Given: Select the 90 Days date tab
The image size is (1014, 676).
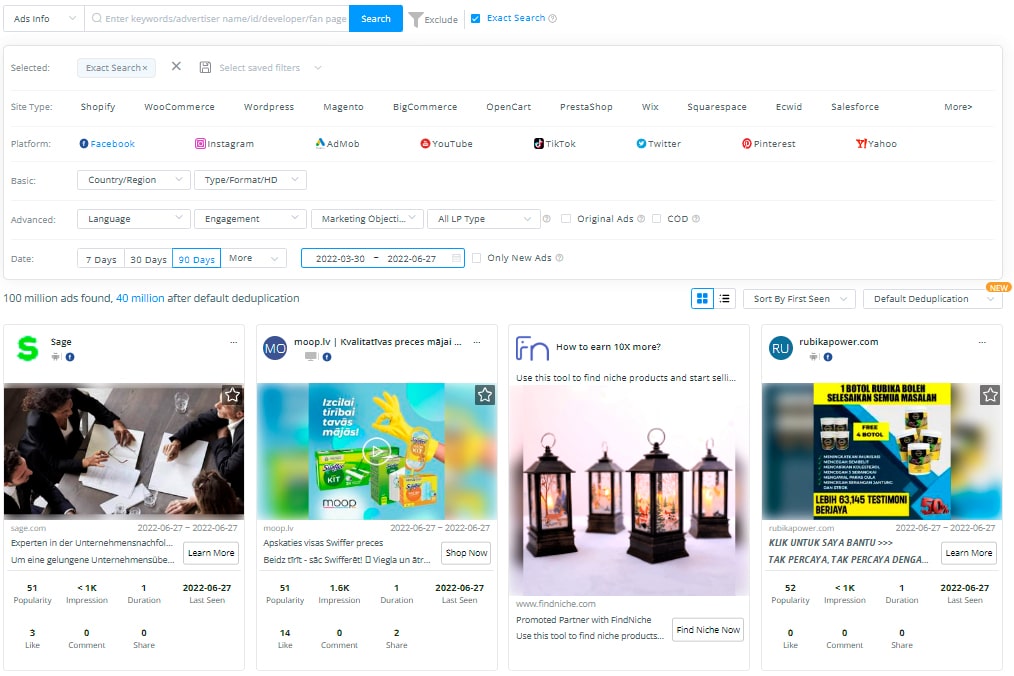Looking at the screenshot, I should pos(197,259).
